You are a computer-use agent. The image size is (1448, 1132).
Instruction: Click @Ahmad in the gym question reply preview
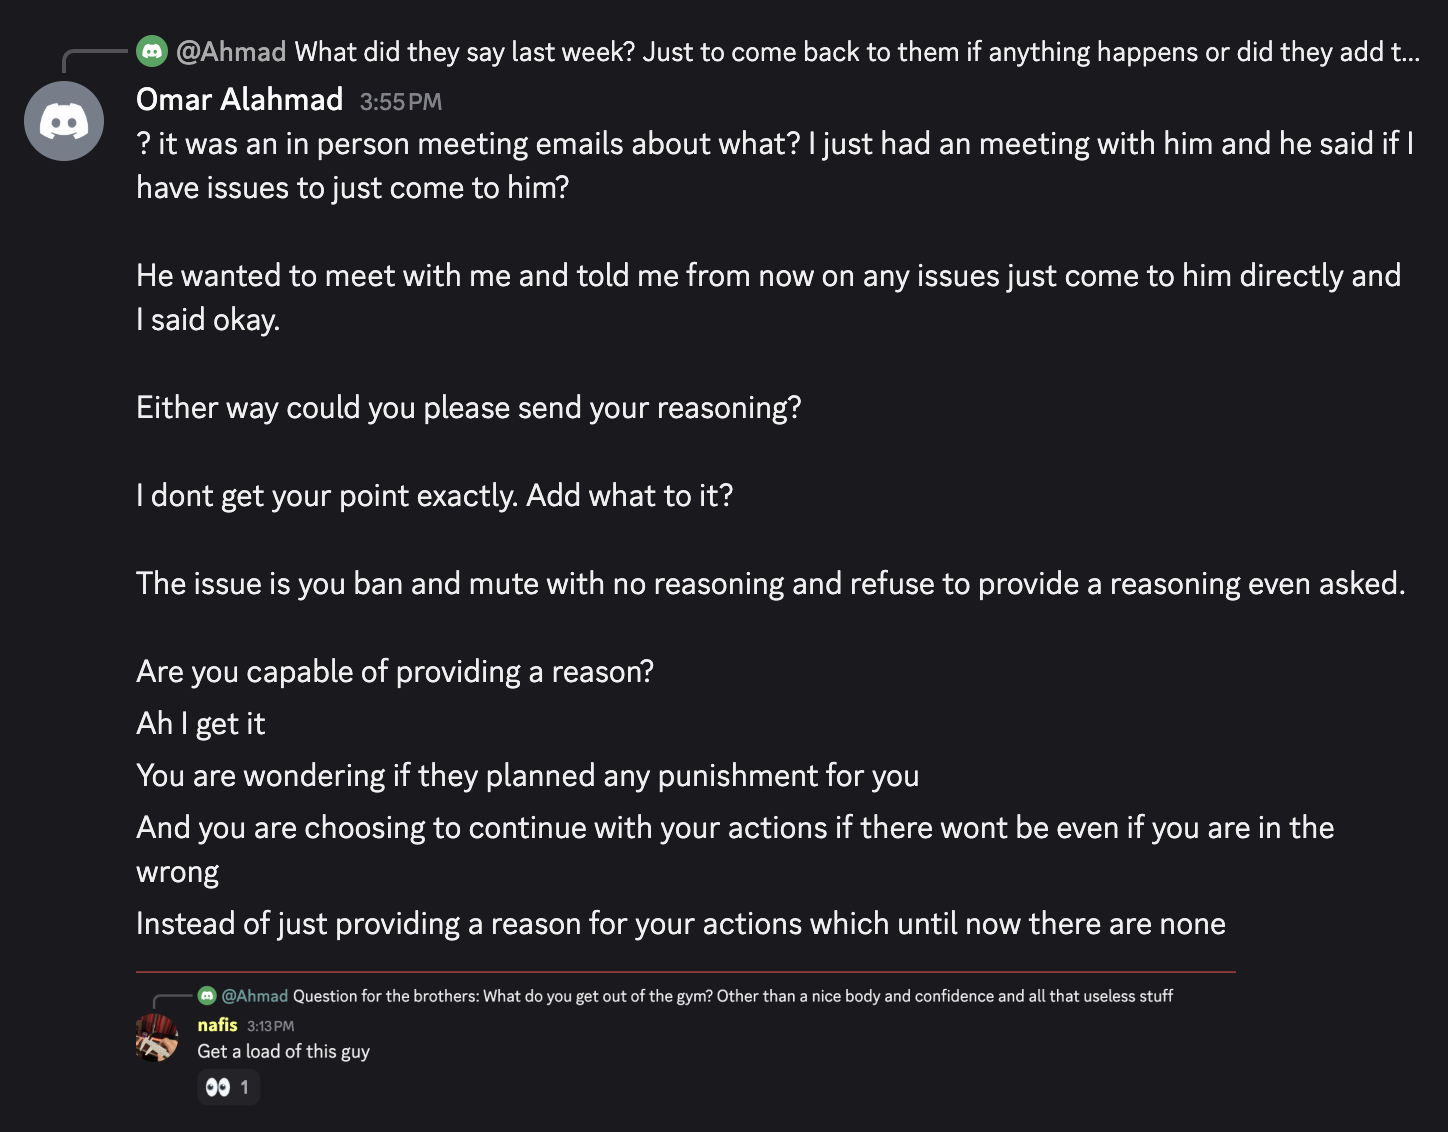pyautogui.click(x=255, y=996)
